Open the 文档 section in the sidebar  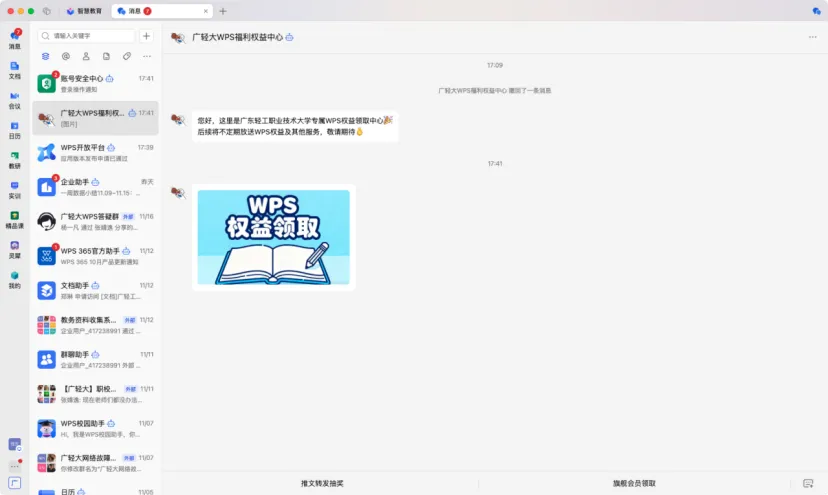click(15, 70)
